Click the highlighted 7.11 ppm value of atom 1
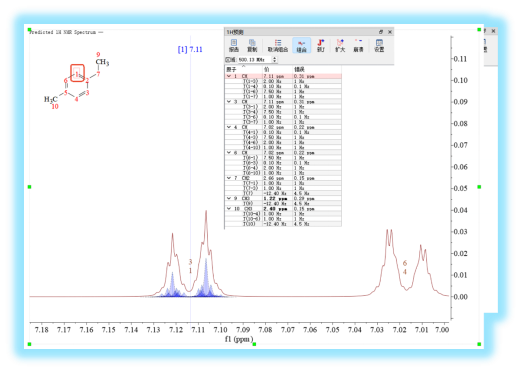Screen dimensions: 523x373 [274, 76]
